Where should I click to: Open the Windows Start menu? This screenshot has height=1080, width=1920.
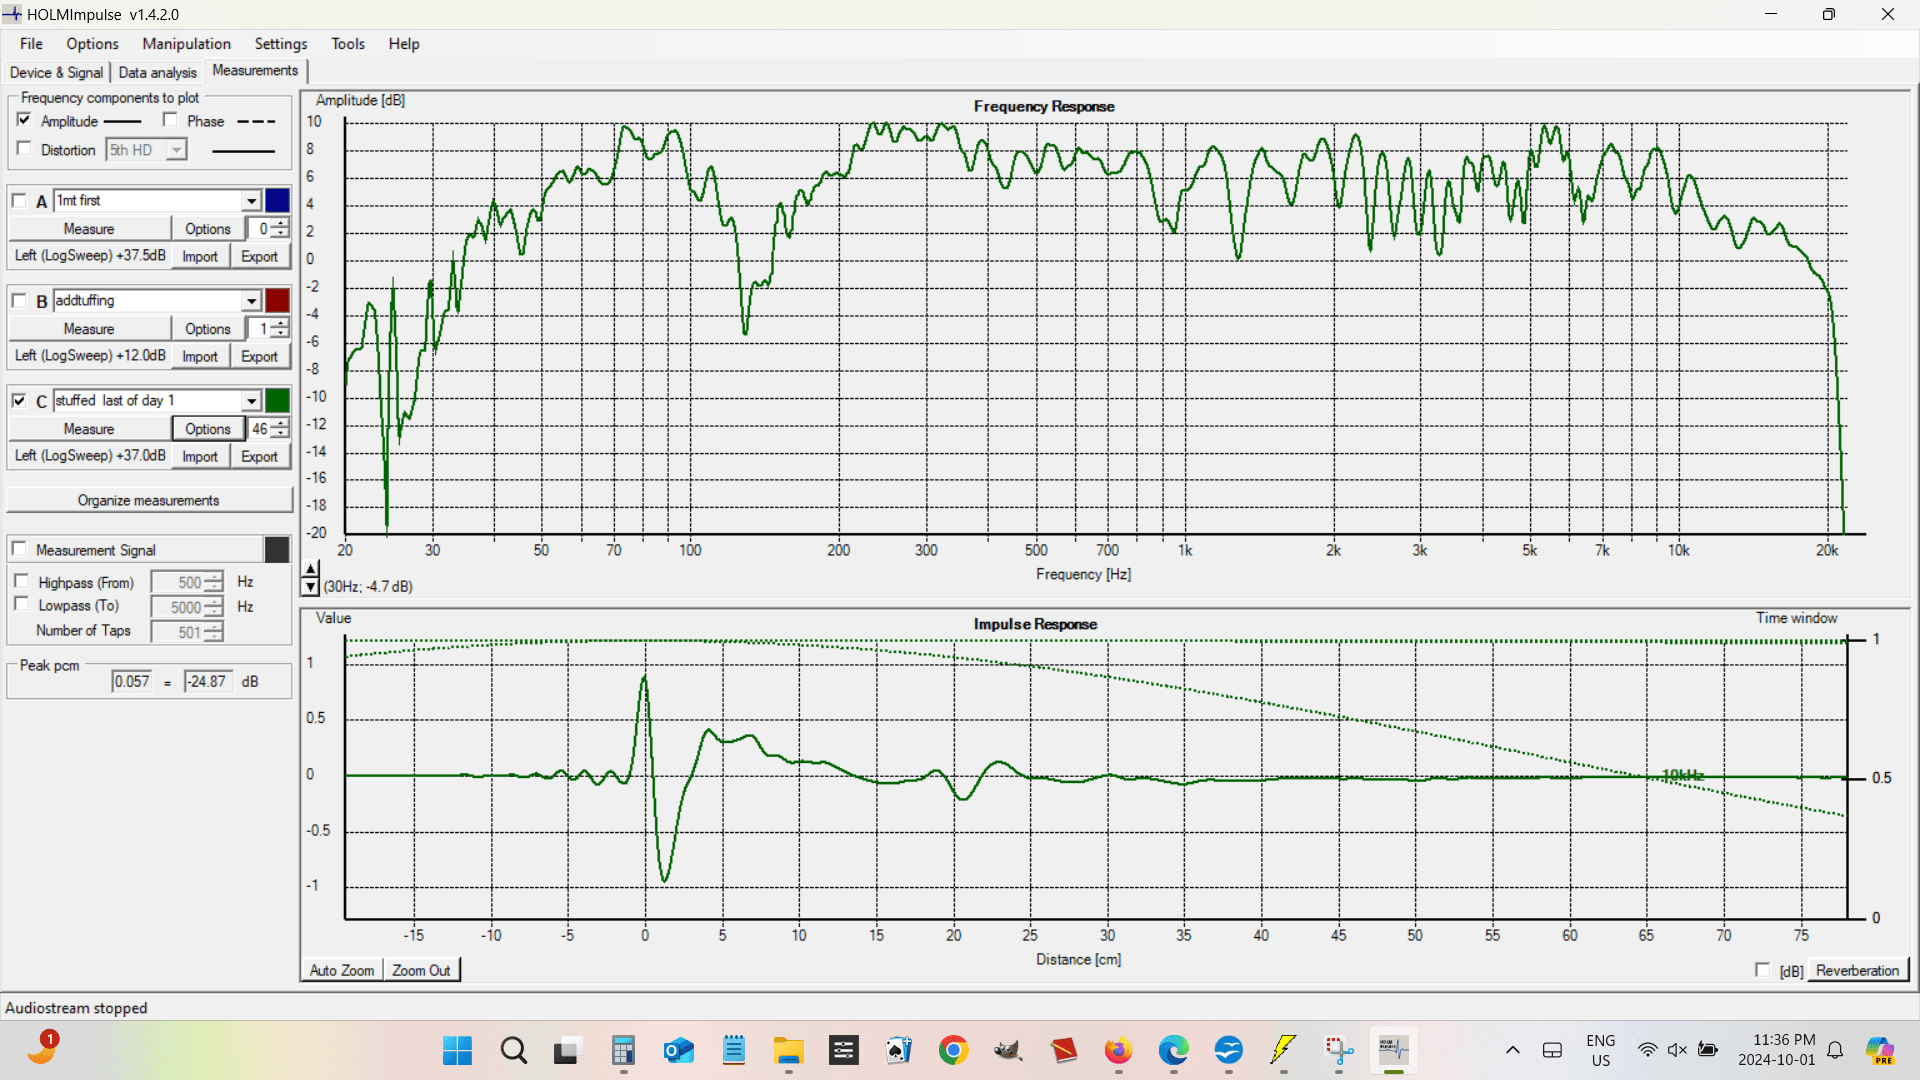click(457, 1050)
